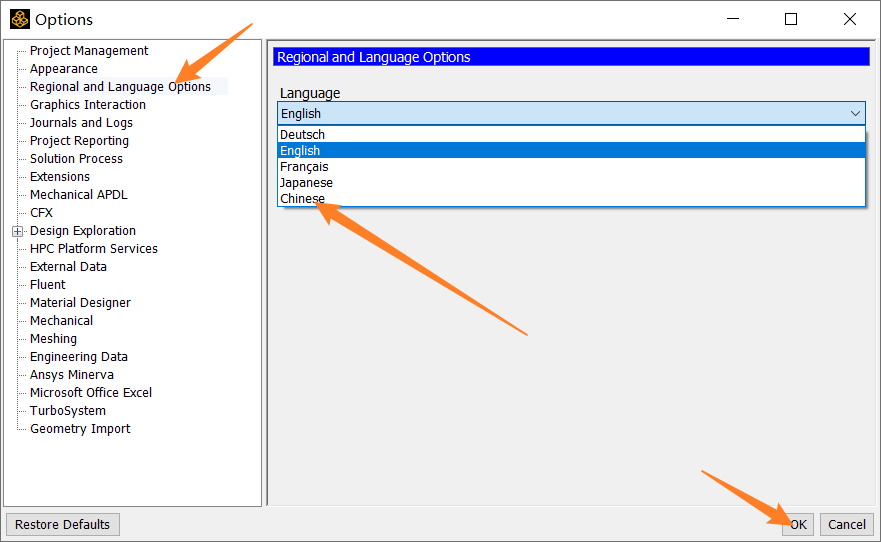Select Journals and Logs category
881x542 pixels.
point(81,123)
